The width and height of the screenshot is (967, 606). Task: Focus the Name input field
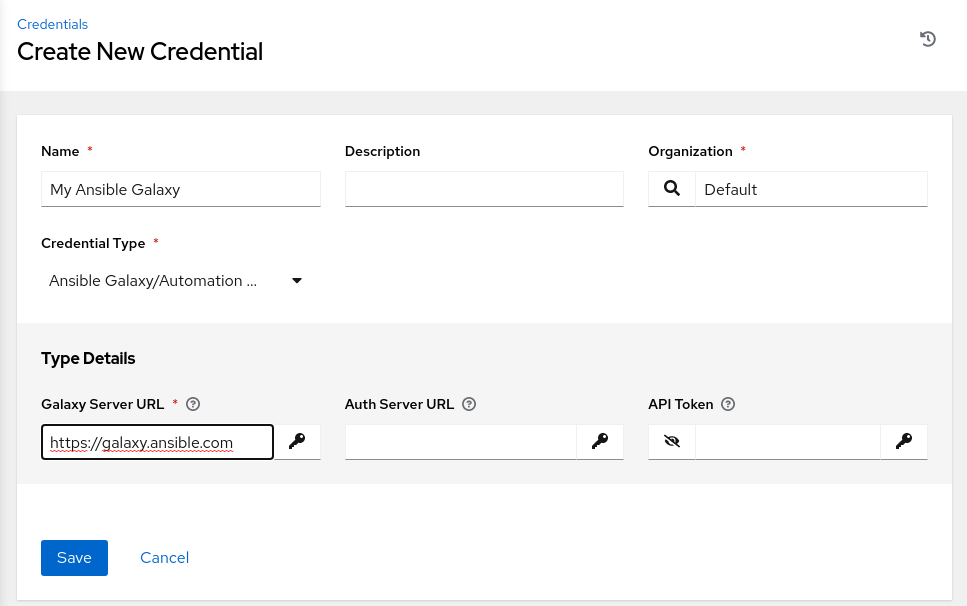click(180, 189)
